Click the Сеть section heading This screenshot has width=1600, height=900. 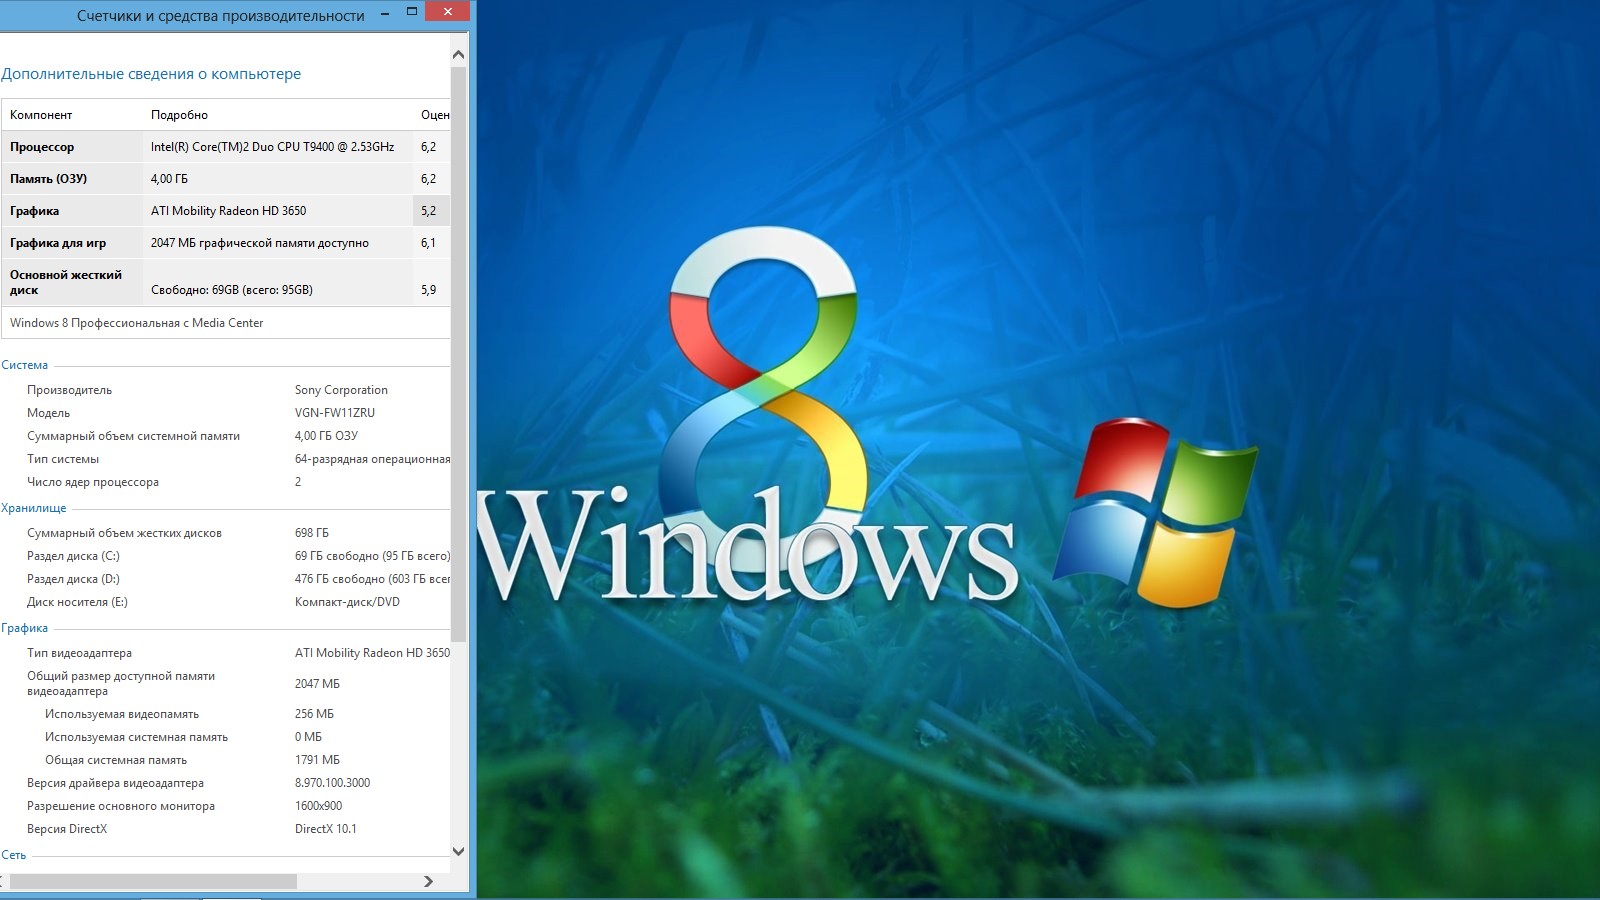(14, 855)
